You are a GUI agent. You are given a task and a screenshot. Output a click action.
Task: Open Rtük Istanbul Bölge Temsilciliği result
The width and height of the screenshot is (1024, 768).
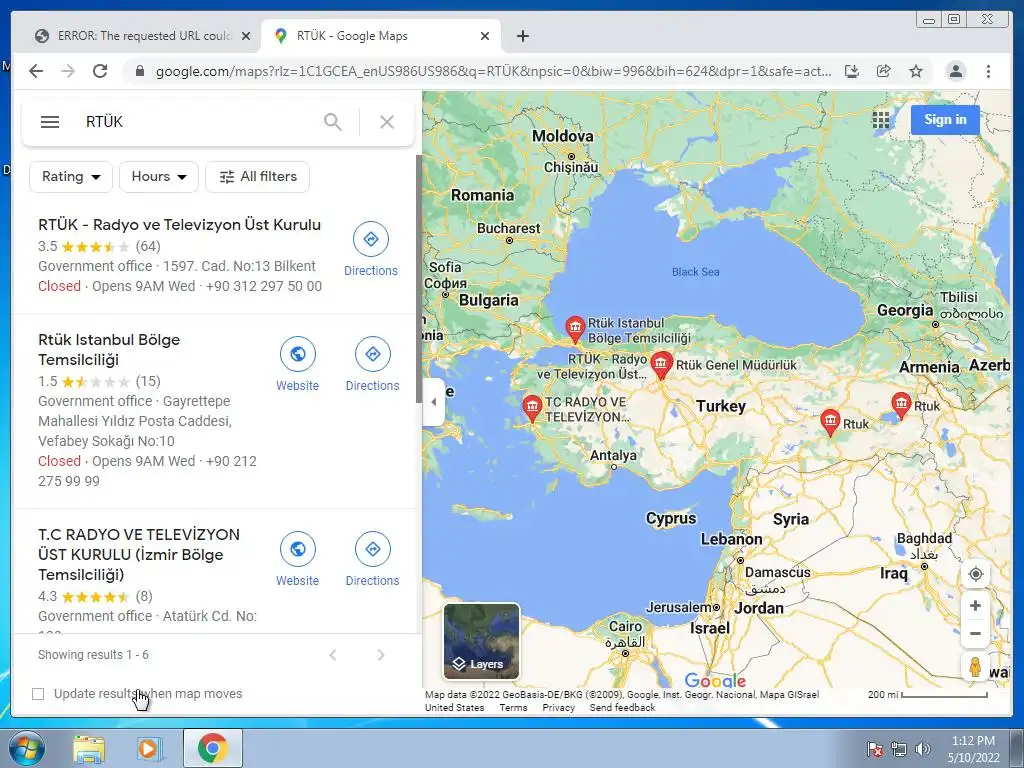[109, 349]
